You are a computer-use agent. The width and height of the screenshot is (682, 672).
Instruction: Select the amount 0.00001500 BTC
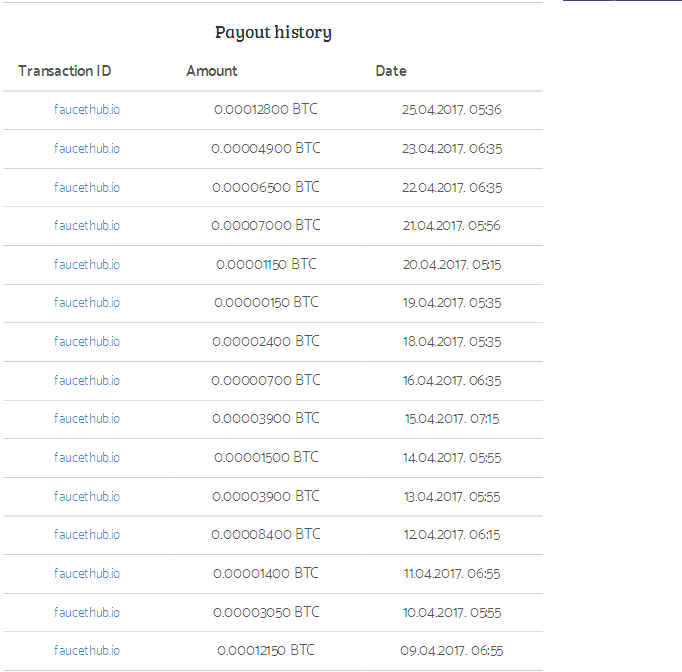(266, 457)
